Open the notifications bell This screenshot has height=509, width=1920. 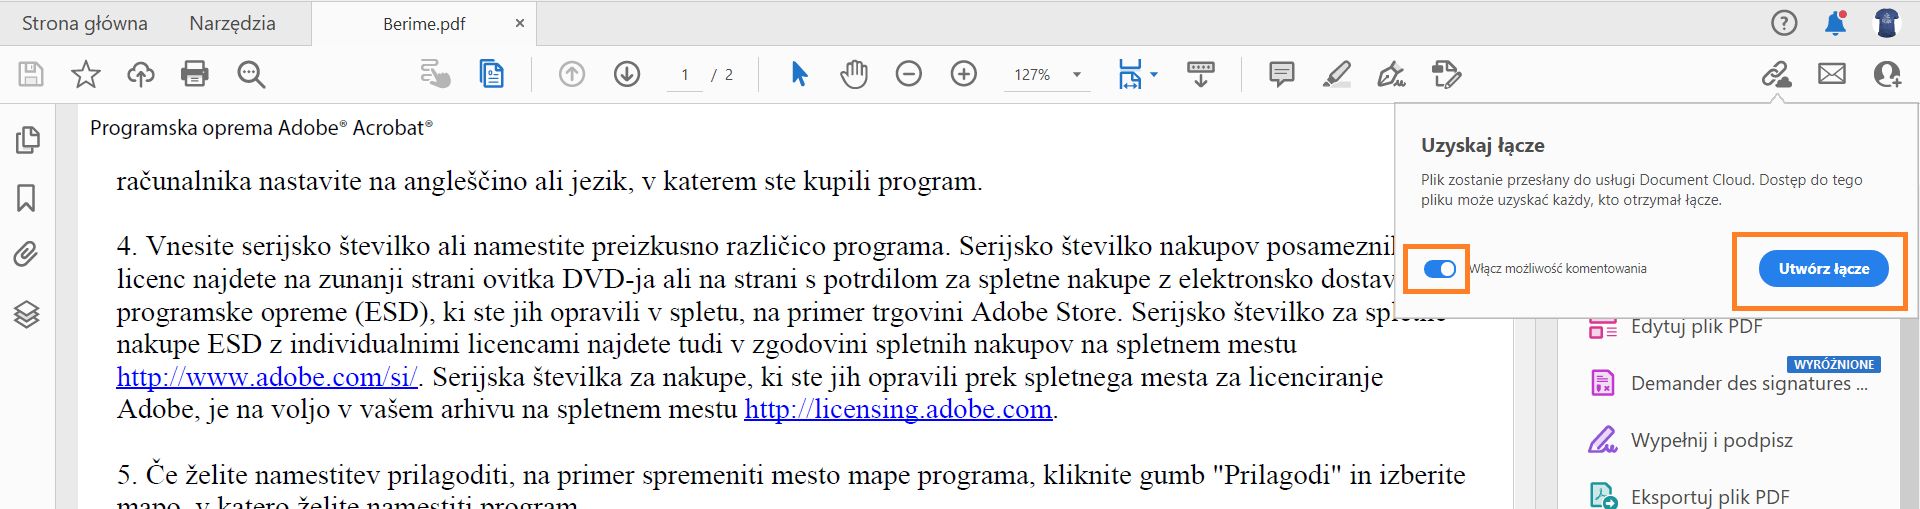[x=1836, y=23]
